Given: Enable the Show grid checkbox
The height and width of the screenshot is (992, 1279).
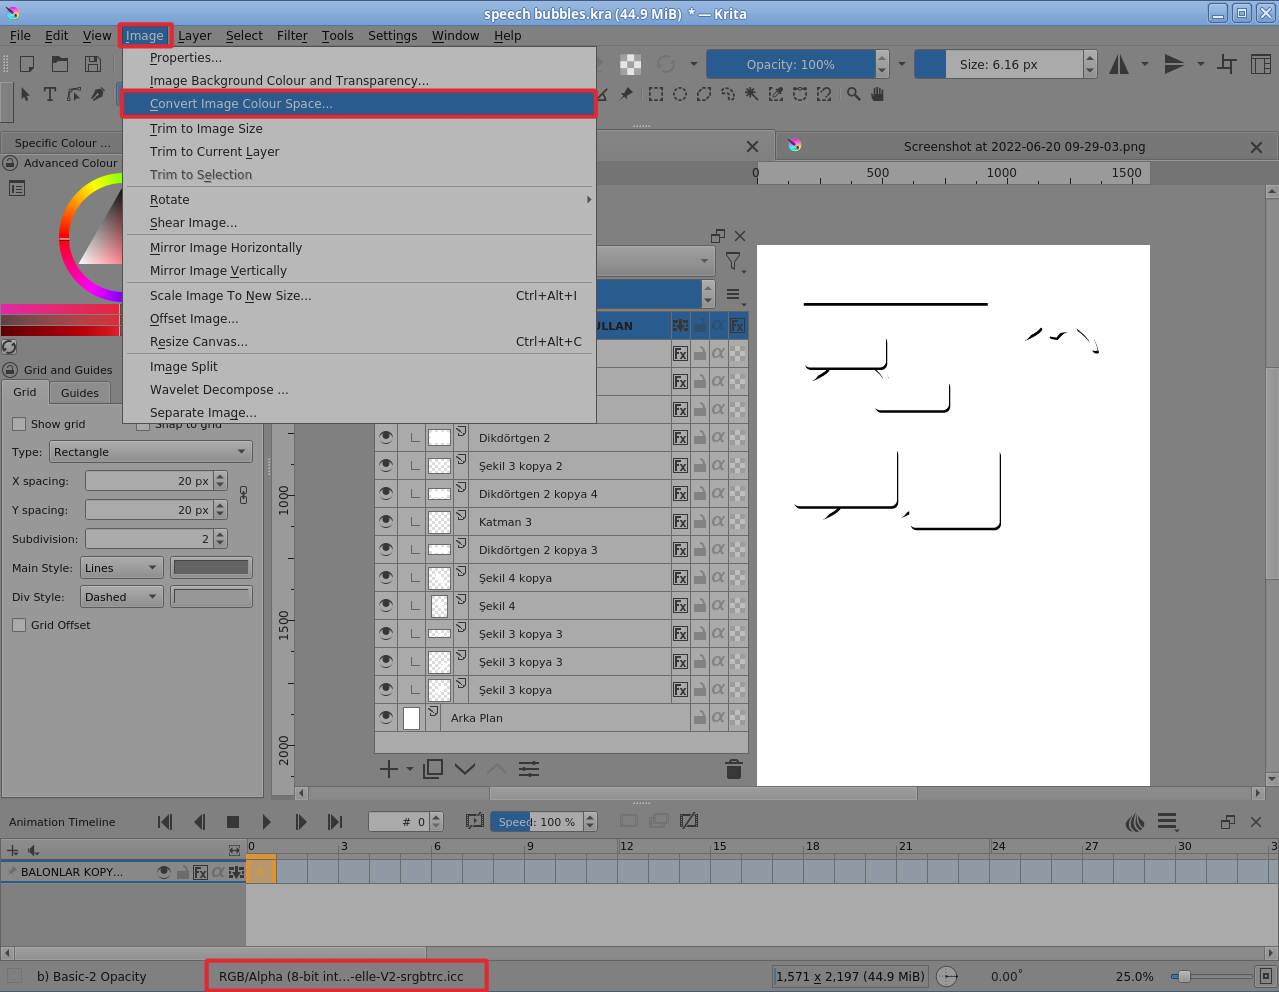Looking at the screenshot, I should [19, 424].
